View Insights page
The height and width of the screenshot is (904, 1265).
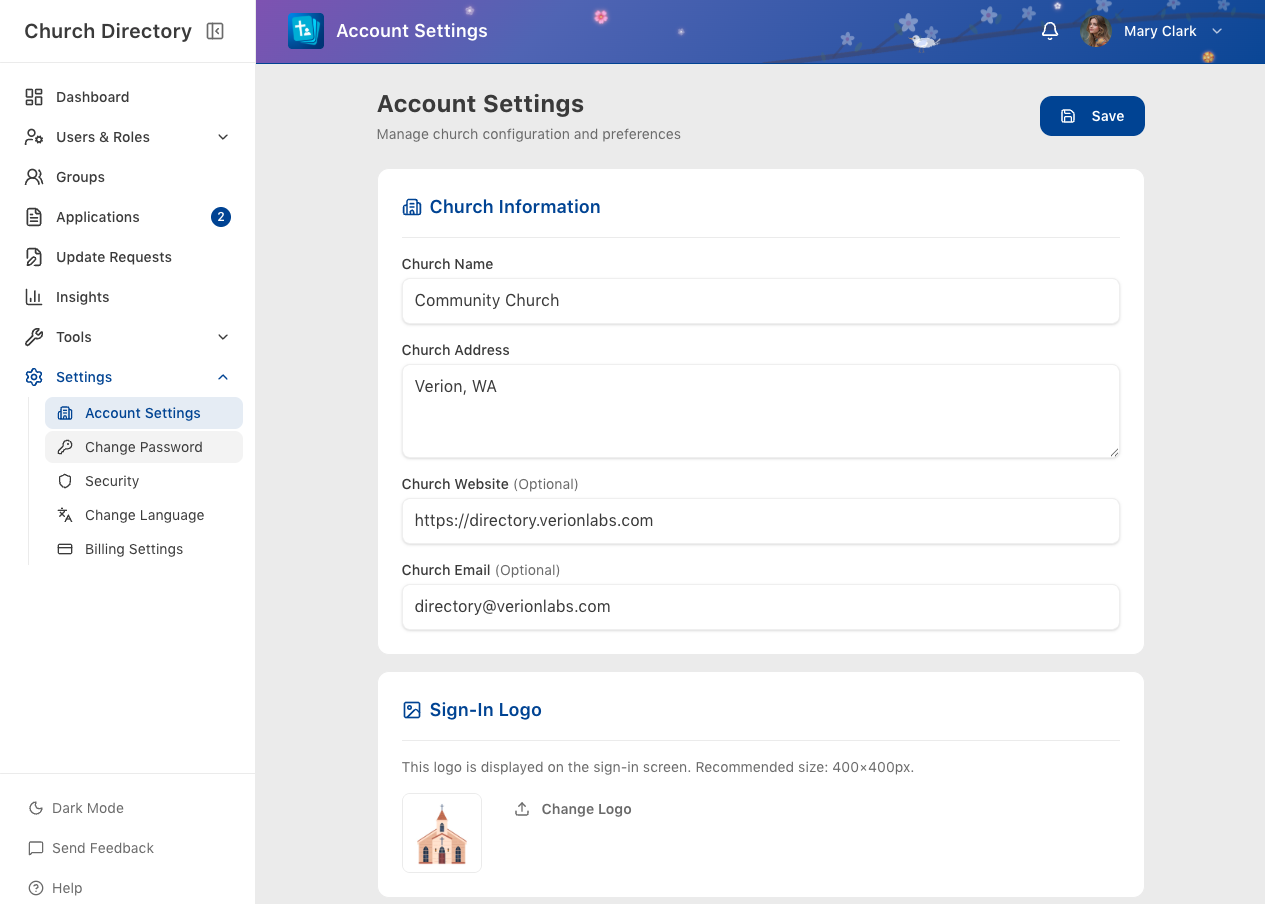click(128, 297)
